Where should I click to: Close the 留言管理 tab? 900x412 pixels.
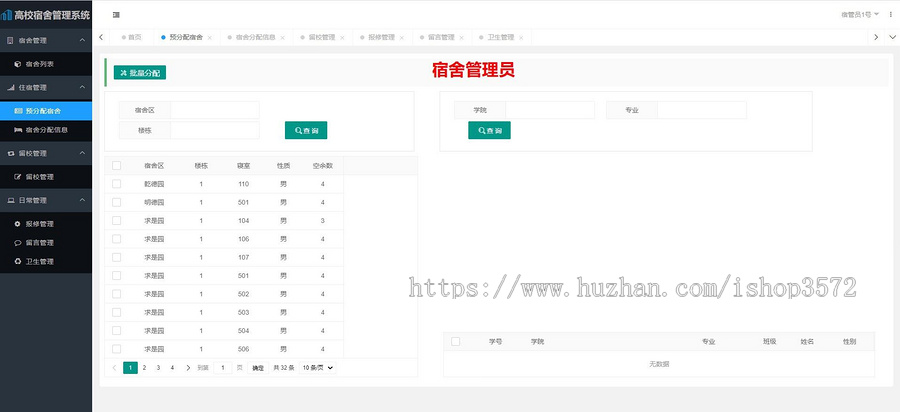click(x=461, y=38)
